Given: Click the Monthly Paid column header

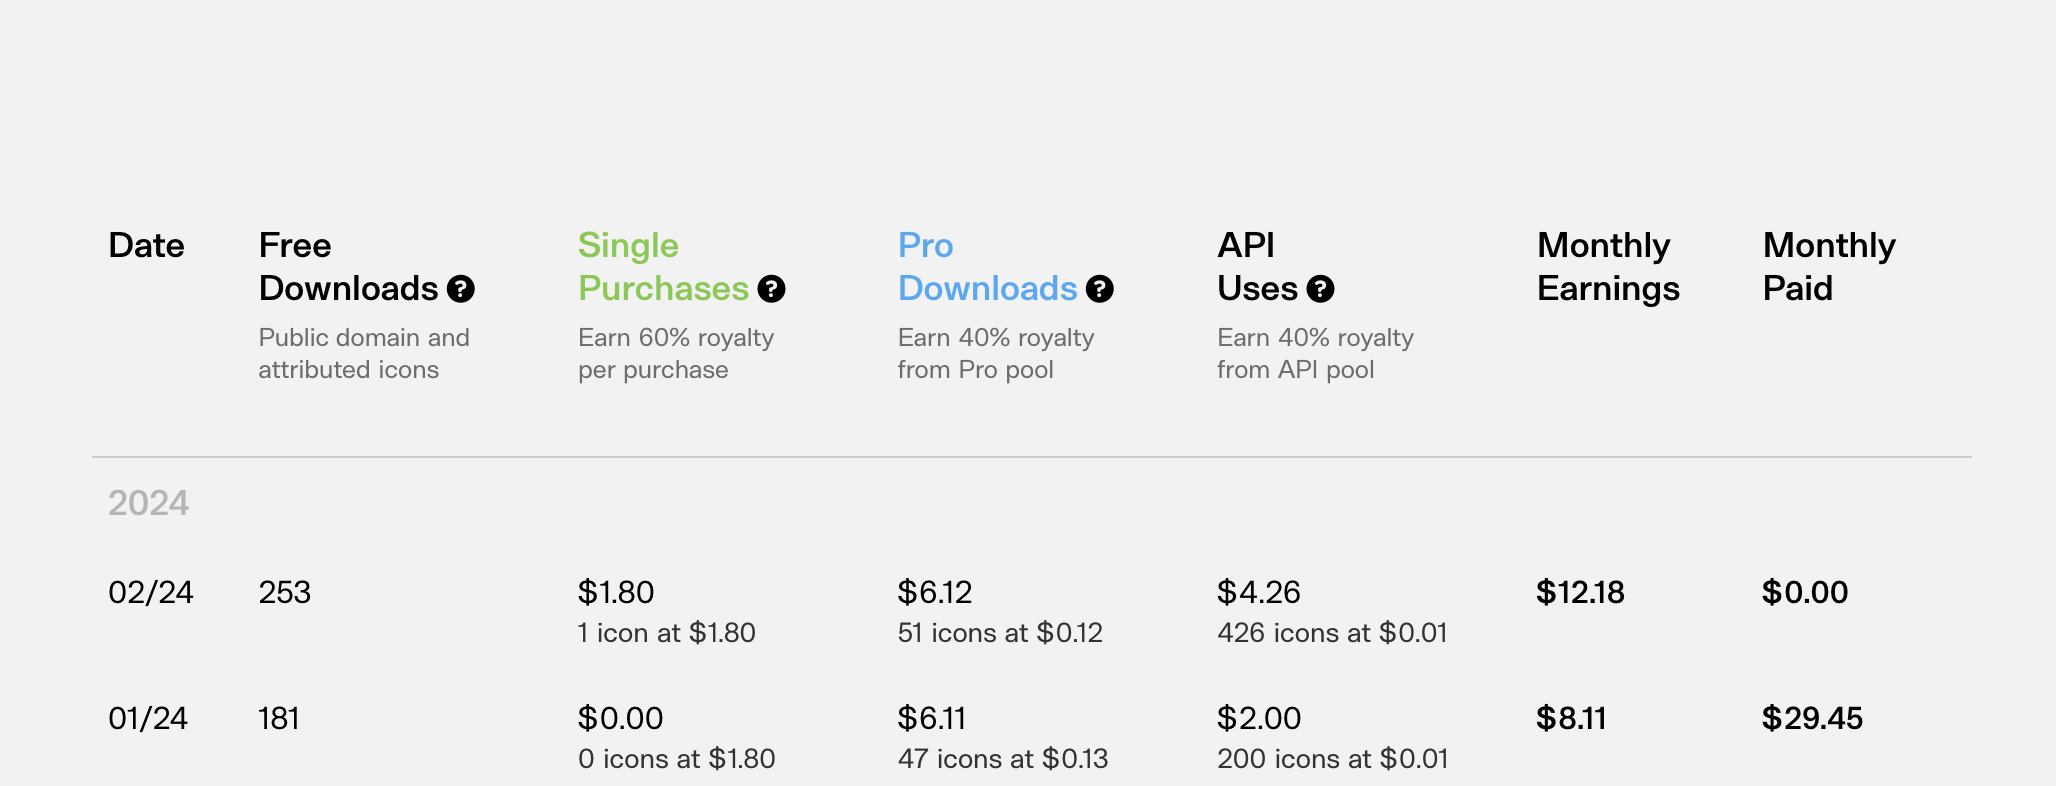Looking at the screenshot, I should (1829, 267).
